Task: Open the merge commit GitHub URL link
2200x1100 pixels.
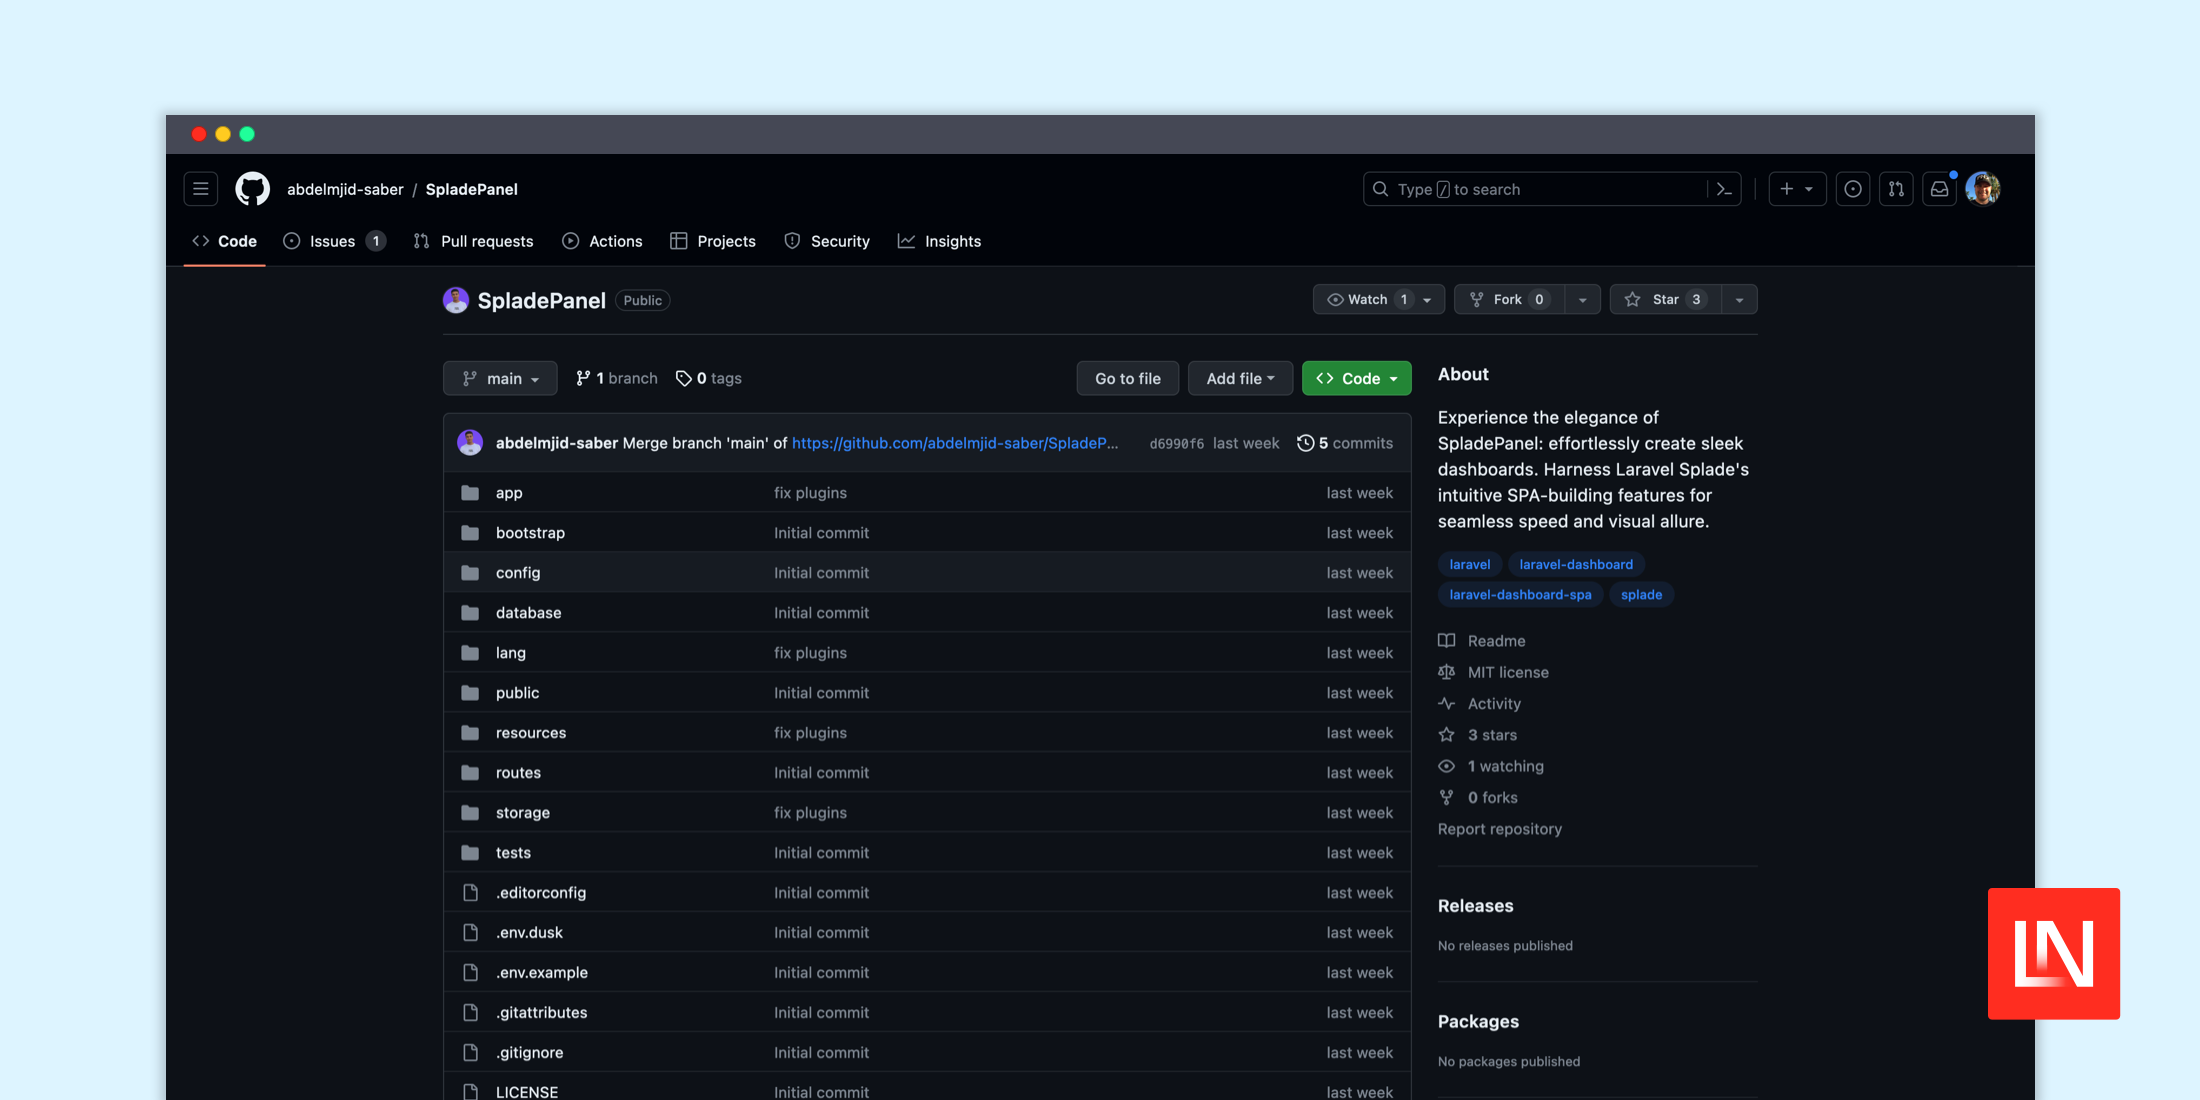Action: [x=955, y=443]
